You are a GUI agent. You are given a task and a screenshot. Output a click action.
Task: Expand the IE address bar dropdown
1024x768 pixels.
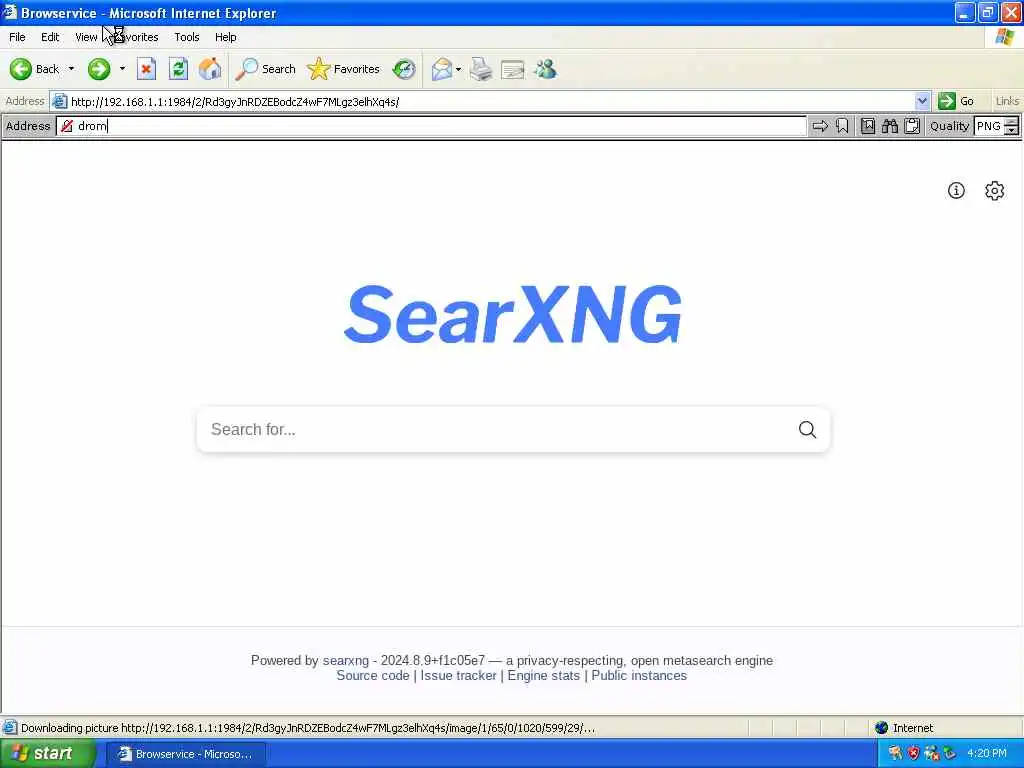[922, 101]
